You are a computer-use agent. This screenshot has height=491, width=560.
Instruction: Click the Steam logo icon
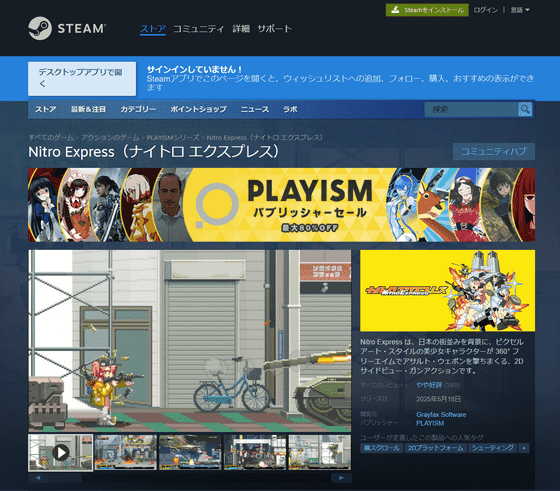point(40,28)
